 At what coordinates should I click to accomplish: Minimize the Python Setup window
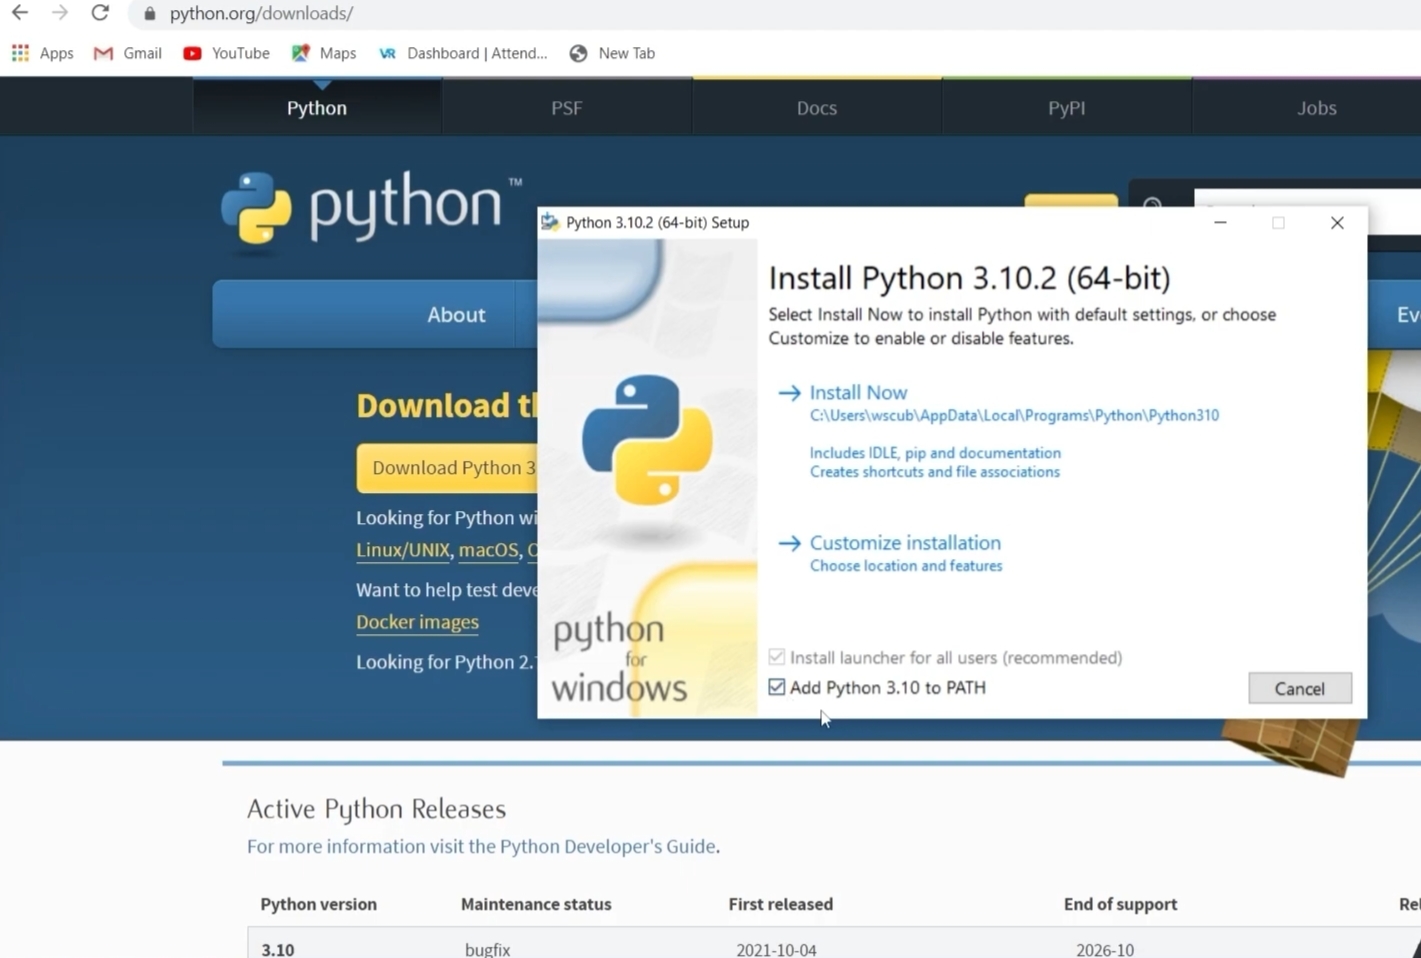(1220, 222)
